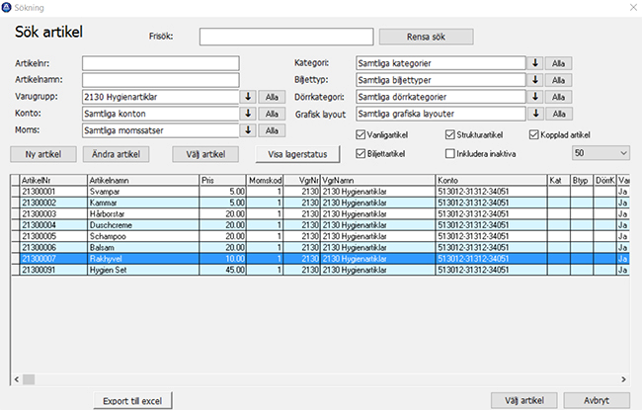Screen dimensions: 642x410
Task: Select the row with article Hårborstar
Action: click(x=320, y=214)
